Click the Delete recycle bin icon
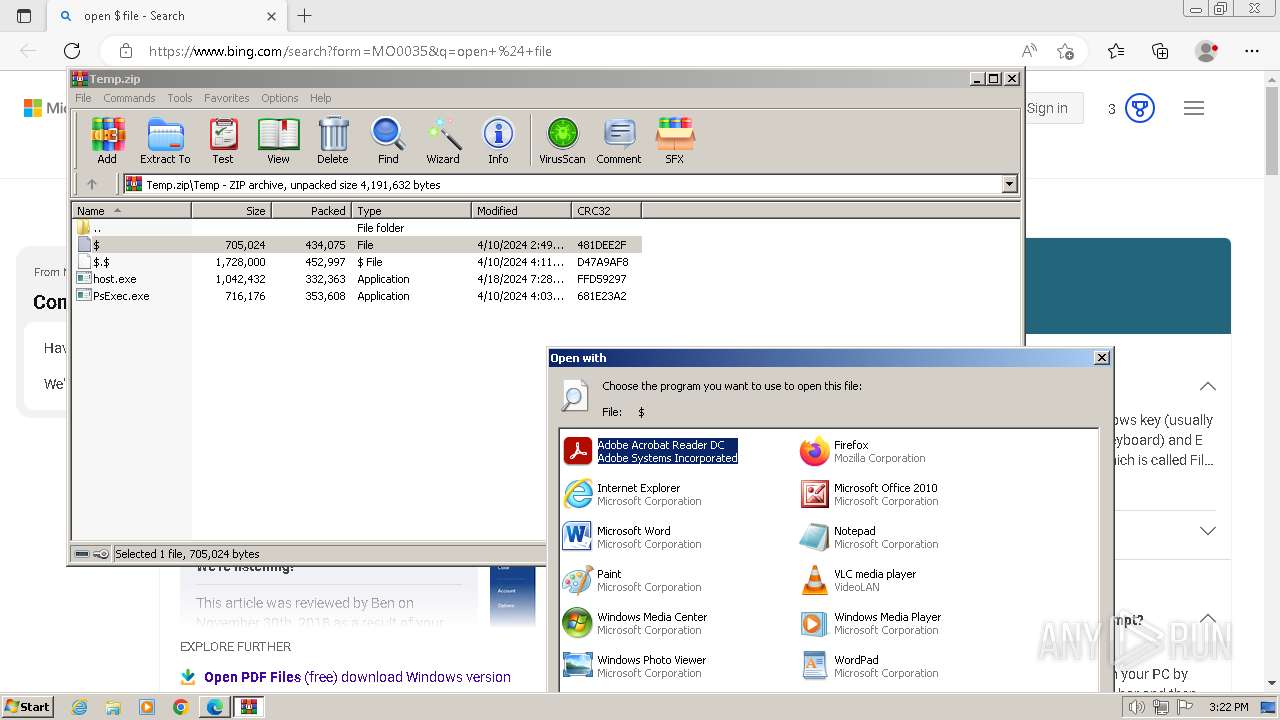Screen dimensions: 1280x720 click(333, 140)
